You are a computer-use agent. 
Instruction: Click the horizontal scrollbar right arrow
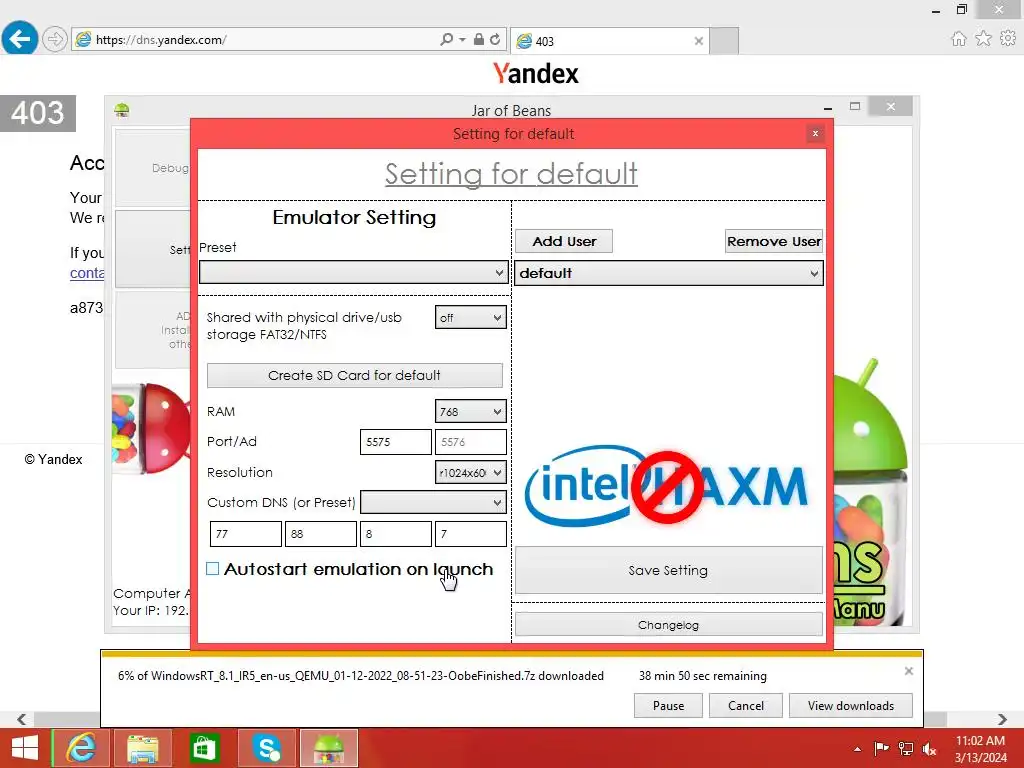click(1002, 719)
